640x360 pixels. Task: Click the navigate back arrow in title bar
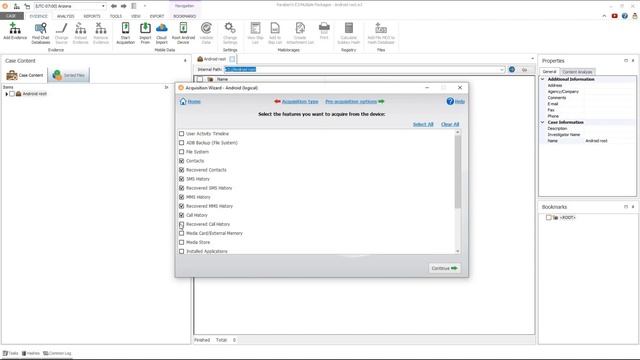114,6
